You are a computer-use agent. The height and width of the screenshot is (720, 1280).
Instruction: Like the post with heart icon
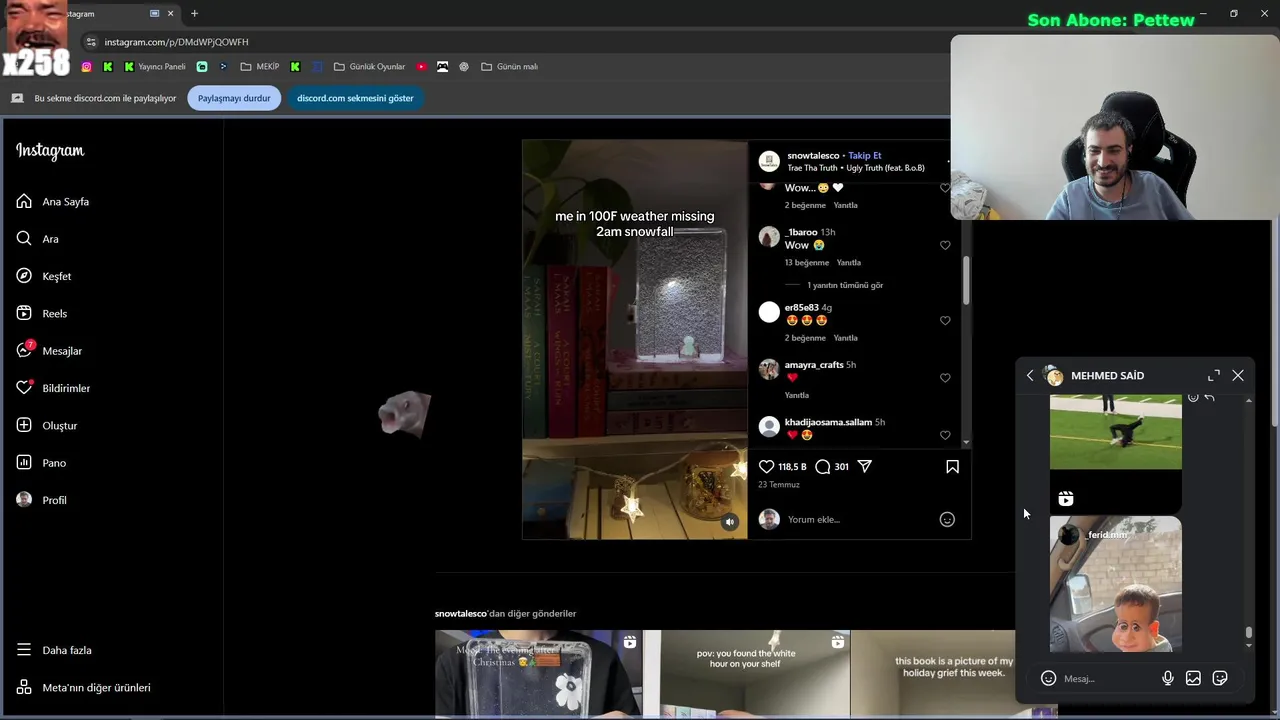[x=767, y=467]
